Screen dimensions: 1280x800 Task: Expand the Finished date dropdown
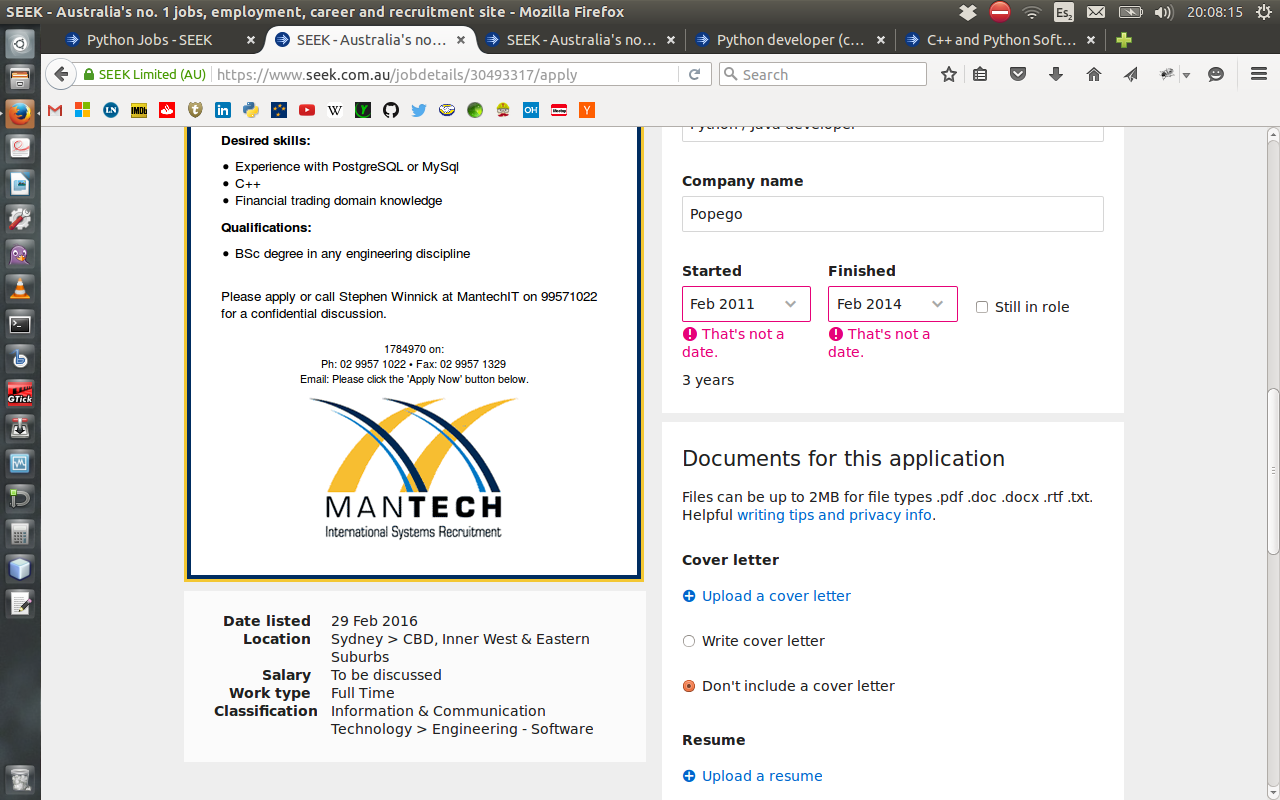point(892,304)
